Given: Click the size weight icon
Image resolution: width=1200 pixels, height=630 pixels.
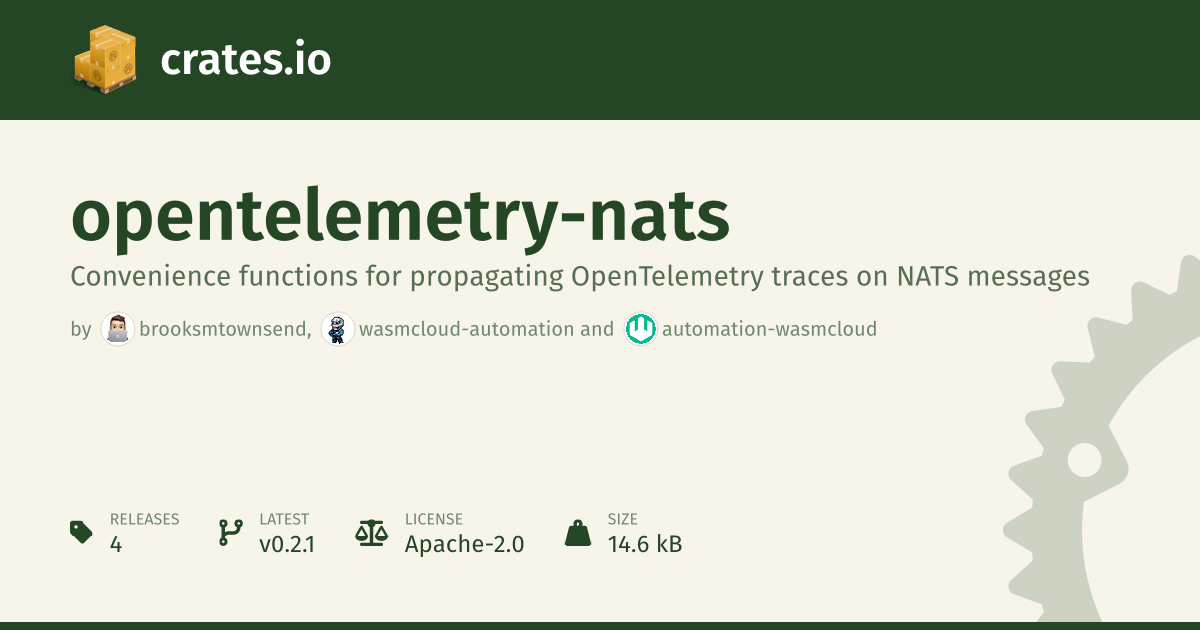Looking at the screenshot, I should coord(578,532).
